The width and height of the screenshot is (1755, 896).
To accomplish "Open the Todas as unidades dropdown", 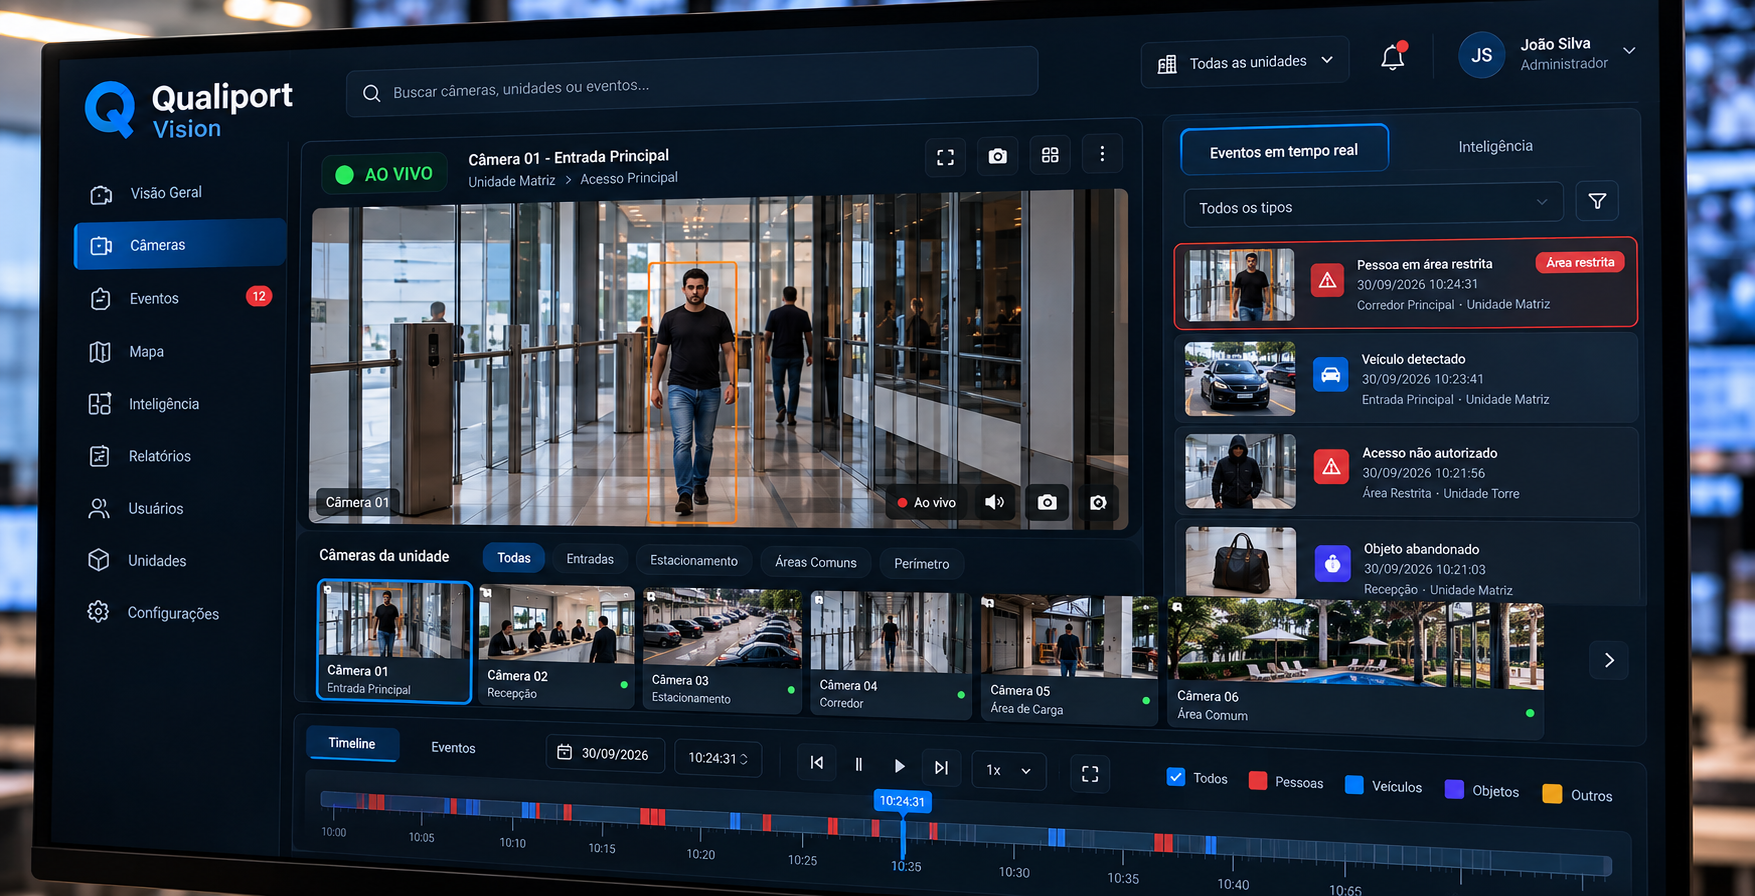I will point(1245,62).
